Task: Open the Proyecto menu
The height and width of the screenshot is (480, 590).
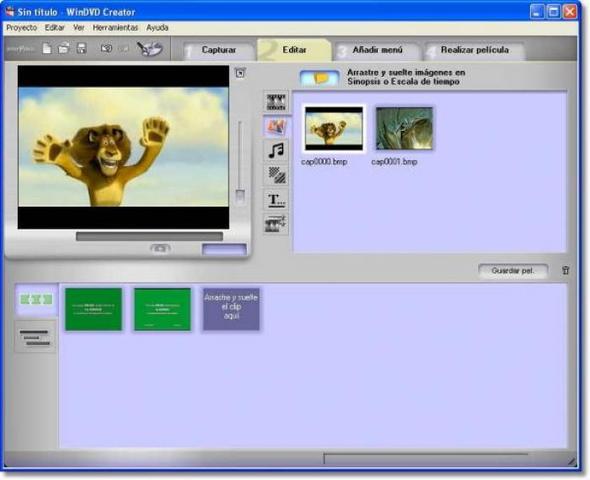Action: pyautogui.click(x=22, y=27)
